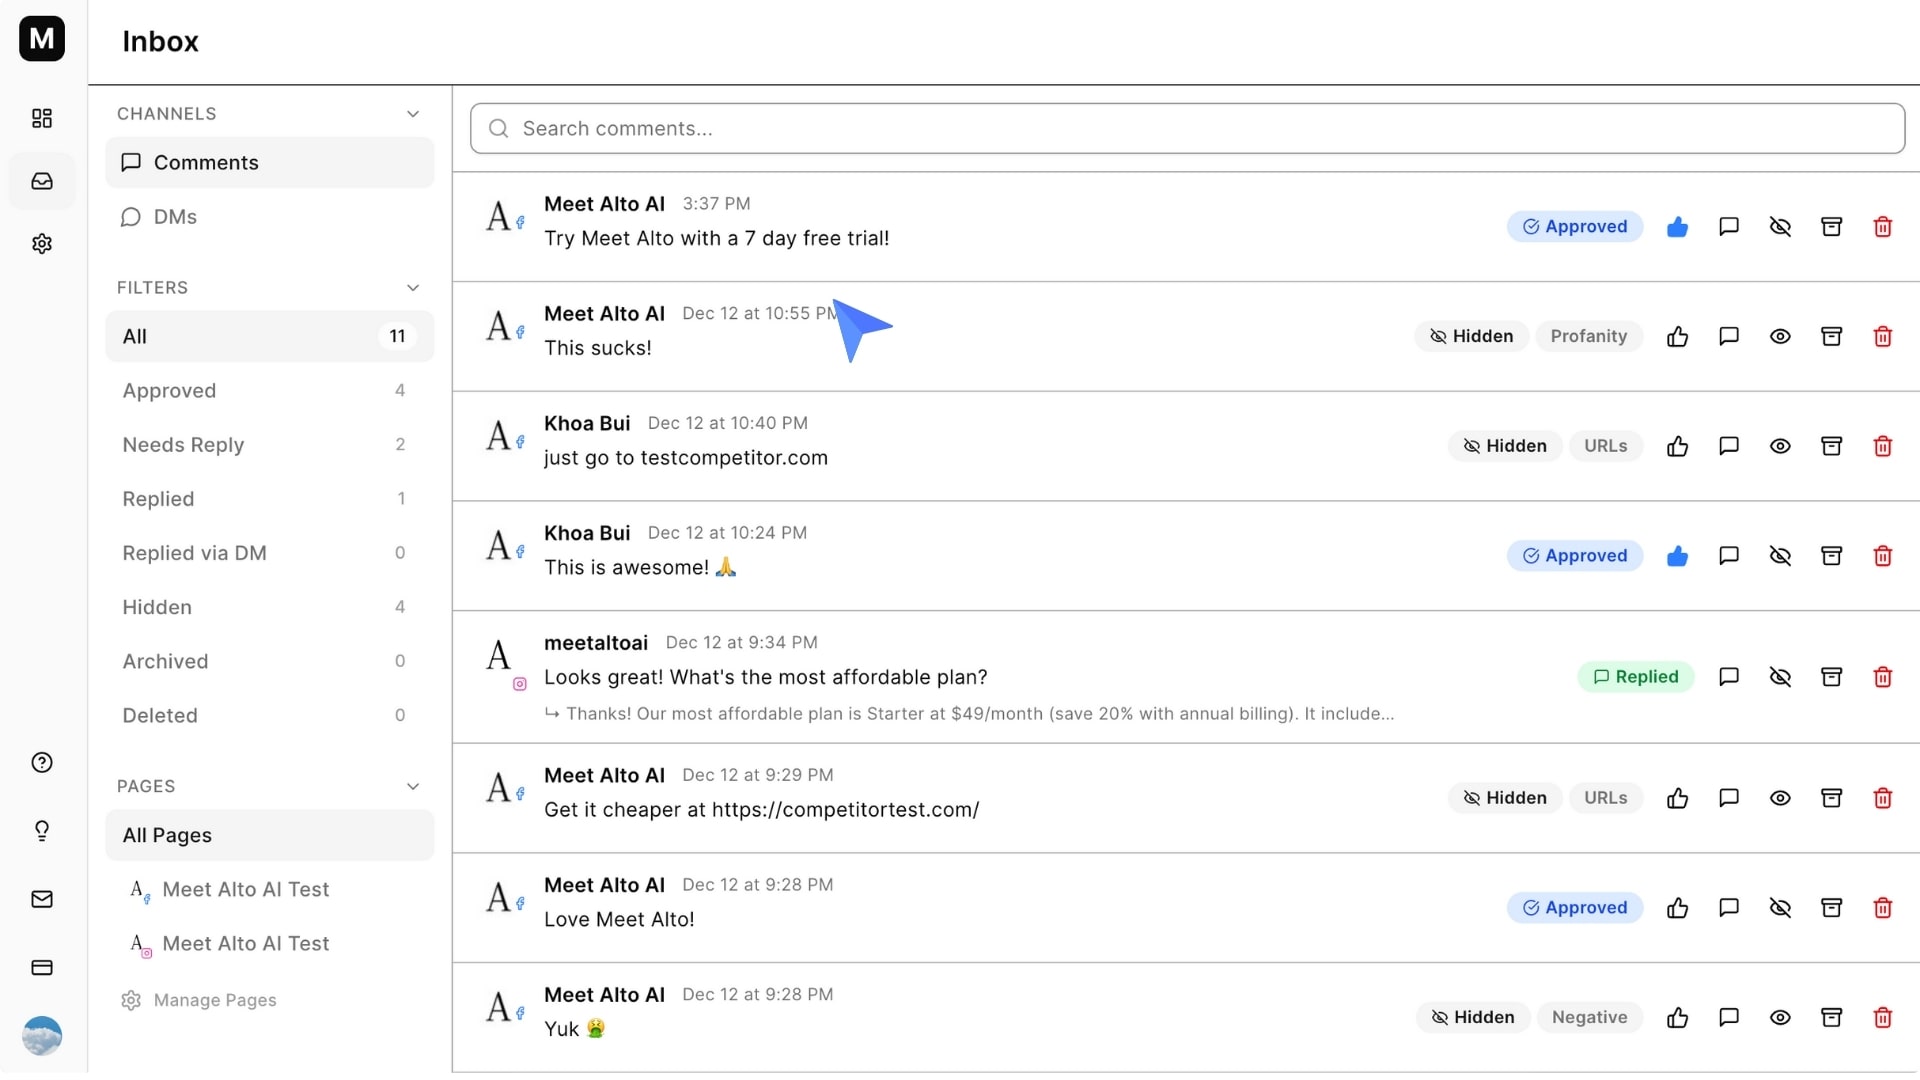This screenshot has width=1920, height=1080.
Task: Click inside the Search comments field
Action: pyautogui.click(x=900, y=128)
